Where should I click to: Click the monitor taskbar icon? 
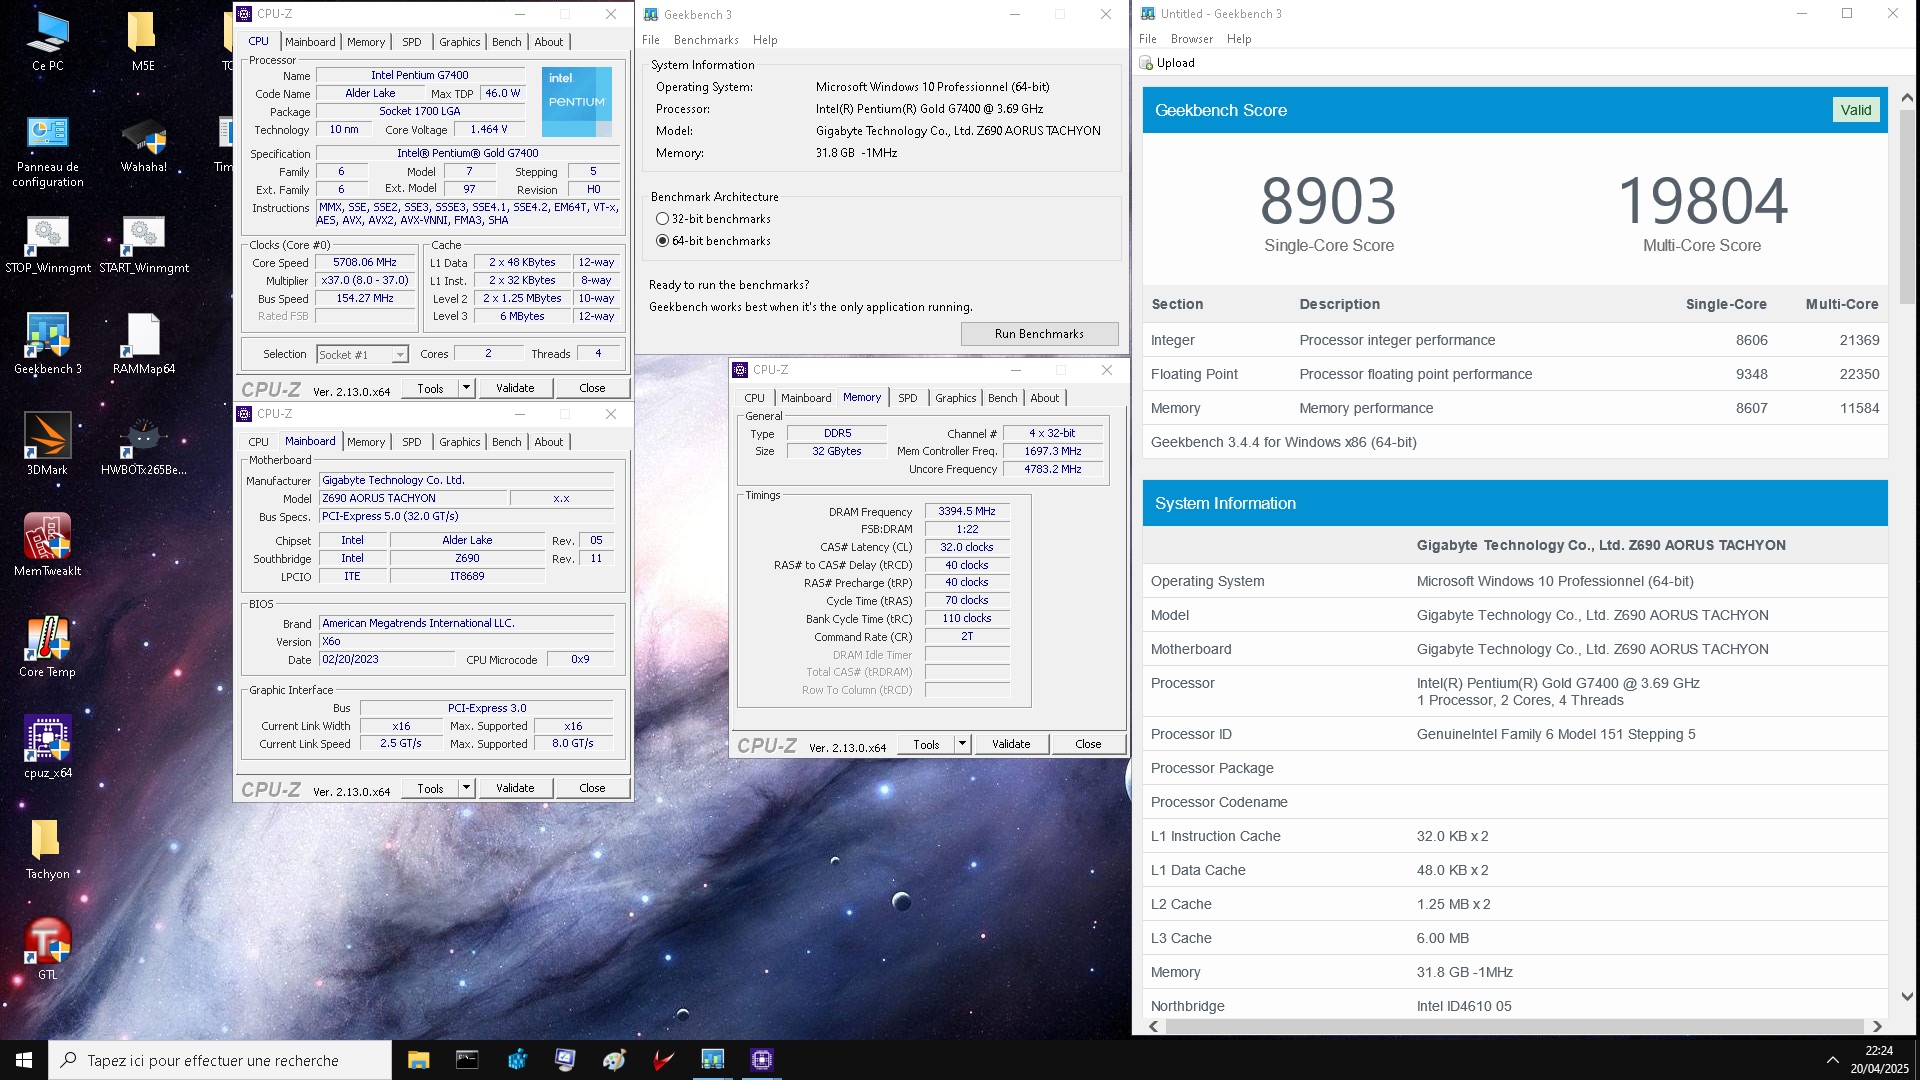(565, 1060)
